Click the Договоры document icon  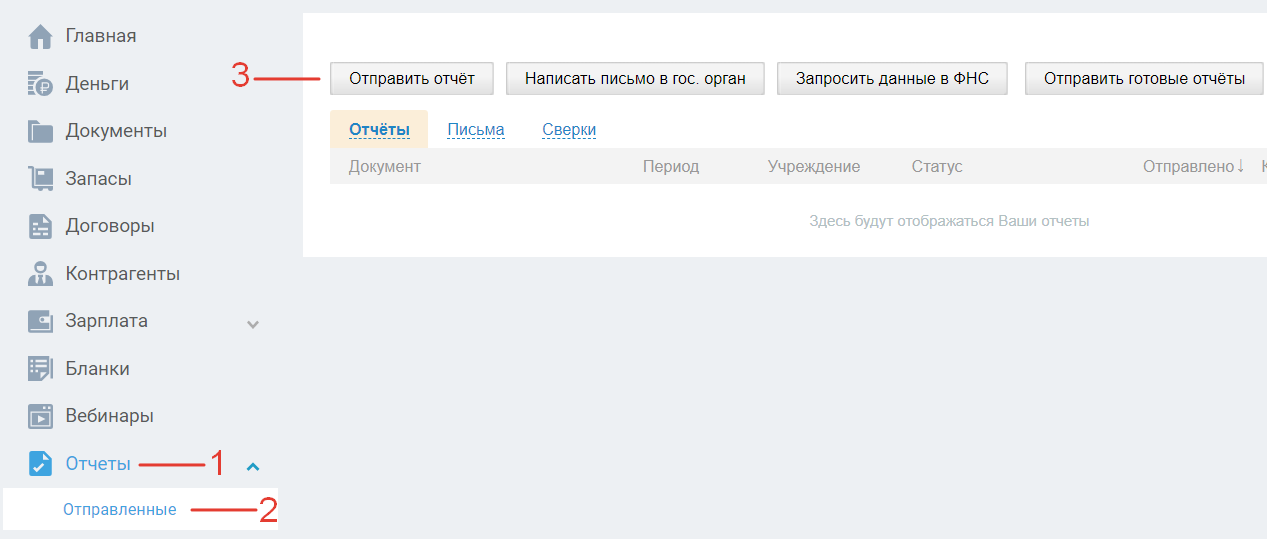click(x=40, y=226)
